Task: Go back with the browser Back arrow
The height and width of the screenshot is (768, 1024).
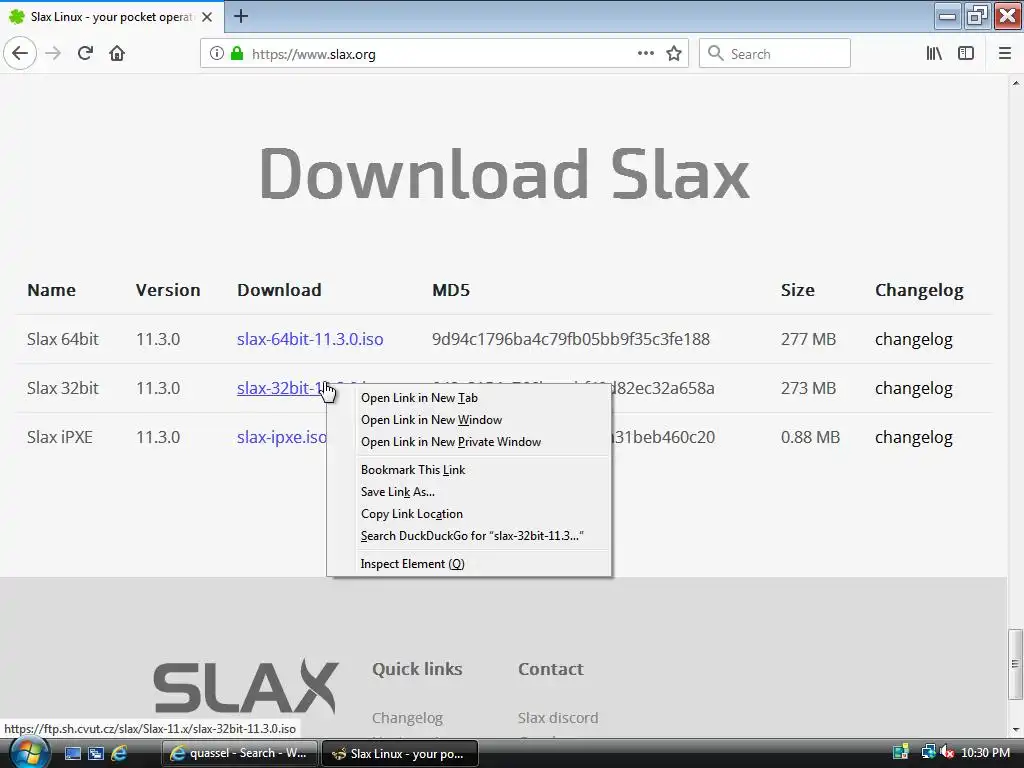Action: 20,54
